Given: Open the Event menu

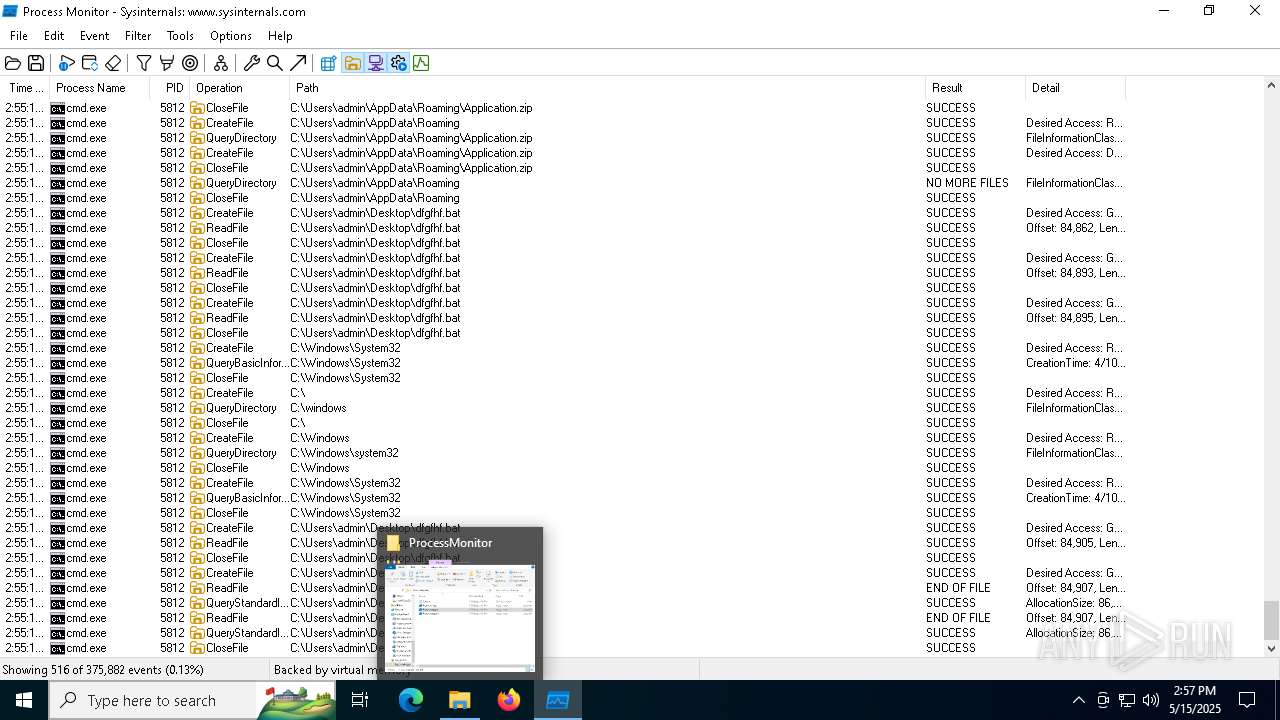Looking at the screenshot, I should (x=94, y=36).
